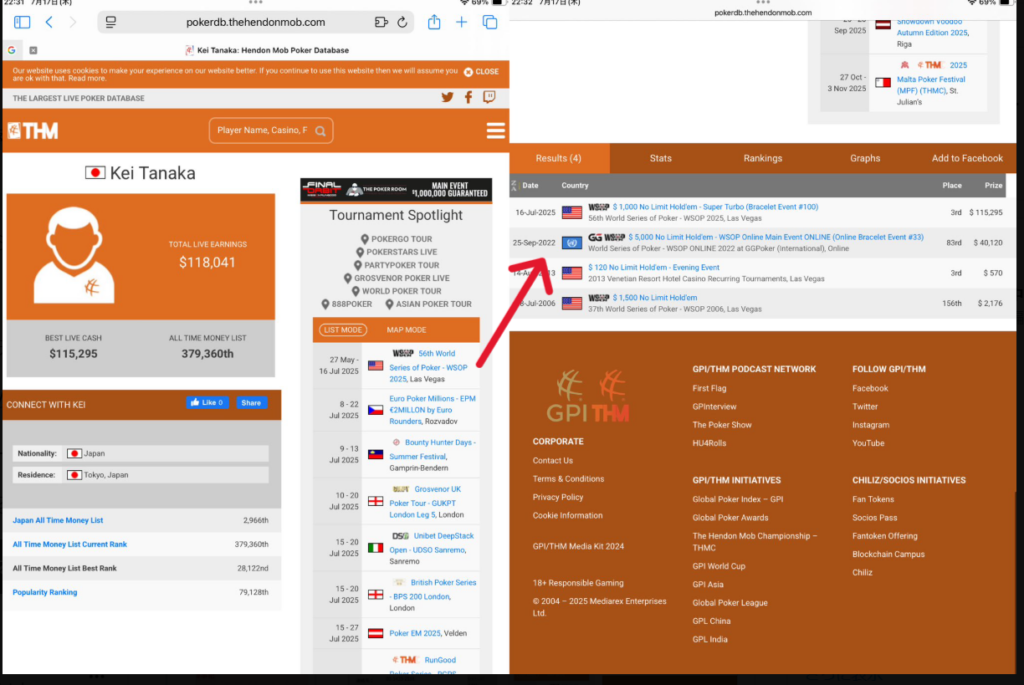1024x685 pixels.
Task: Reload the page with the refresh icon
Action: point(402,22)
